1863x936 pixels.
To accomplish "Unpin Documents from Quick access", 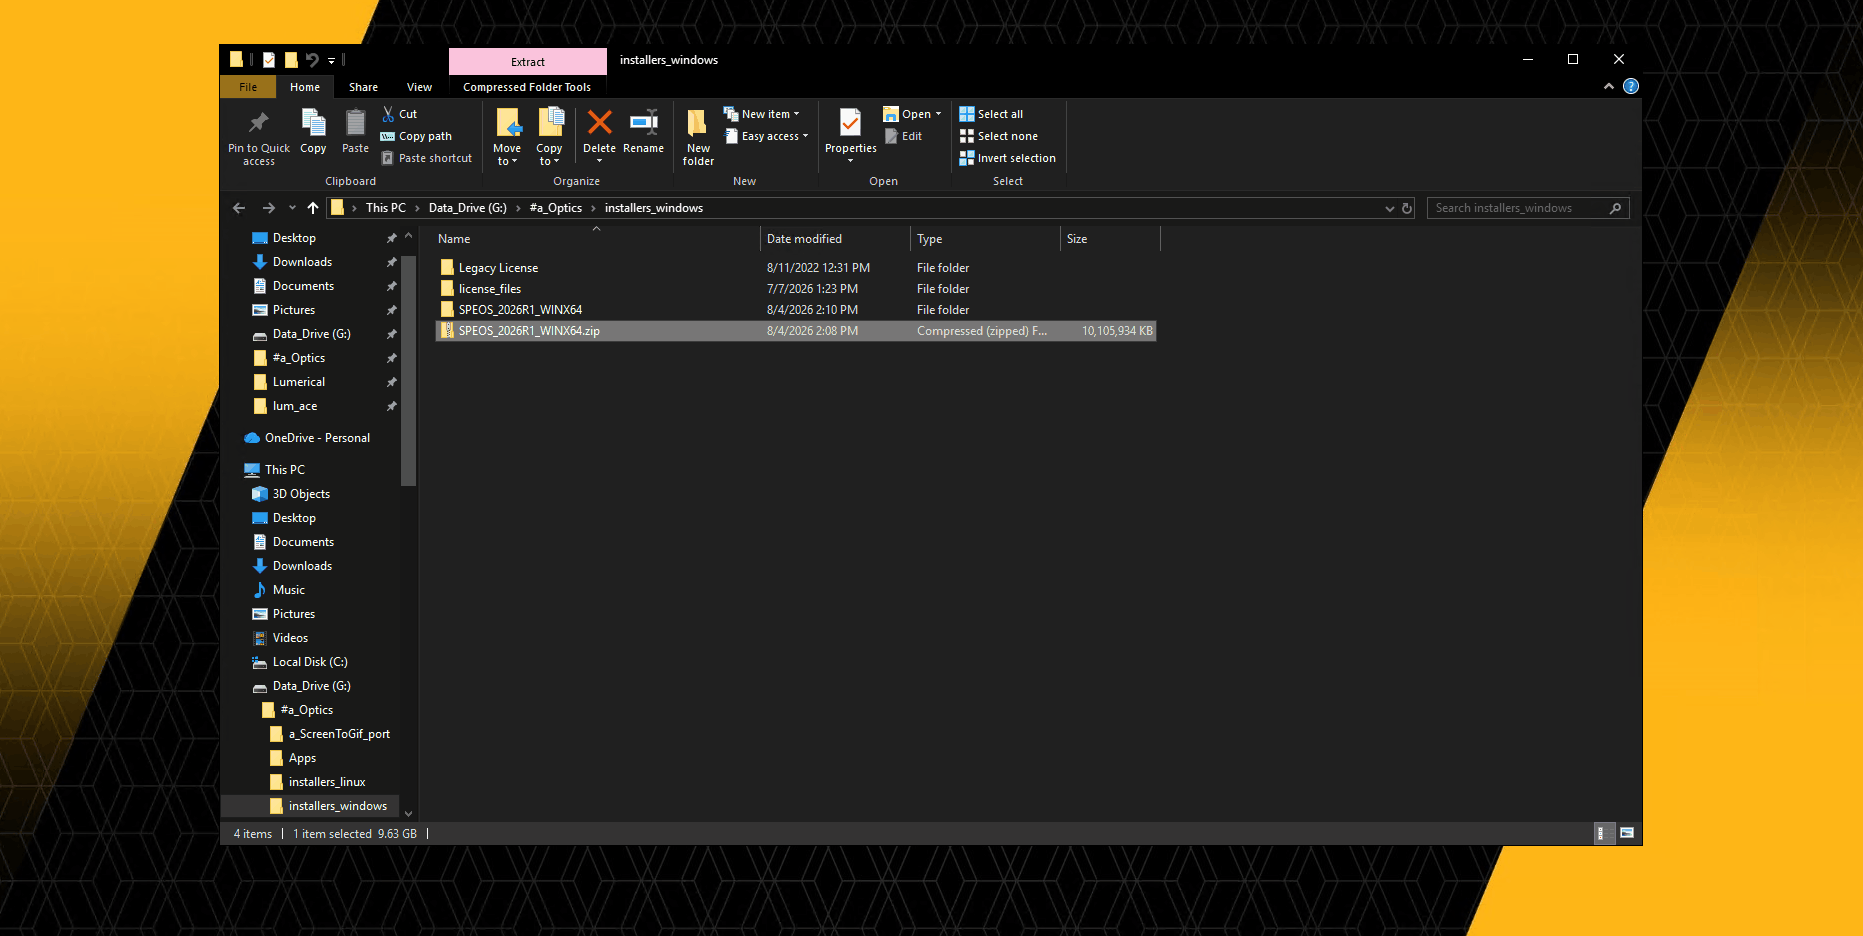I will click(x=391, y=286).
